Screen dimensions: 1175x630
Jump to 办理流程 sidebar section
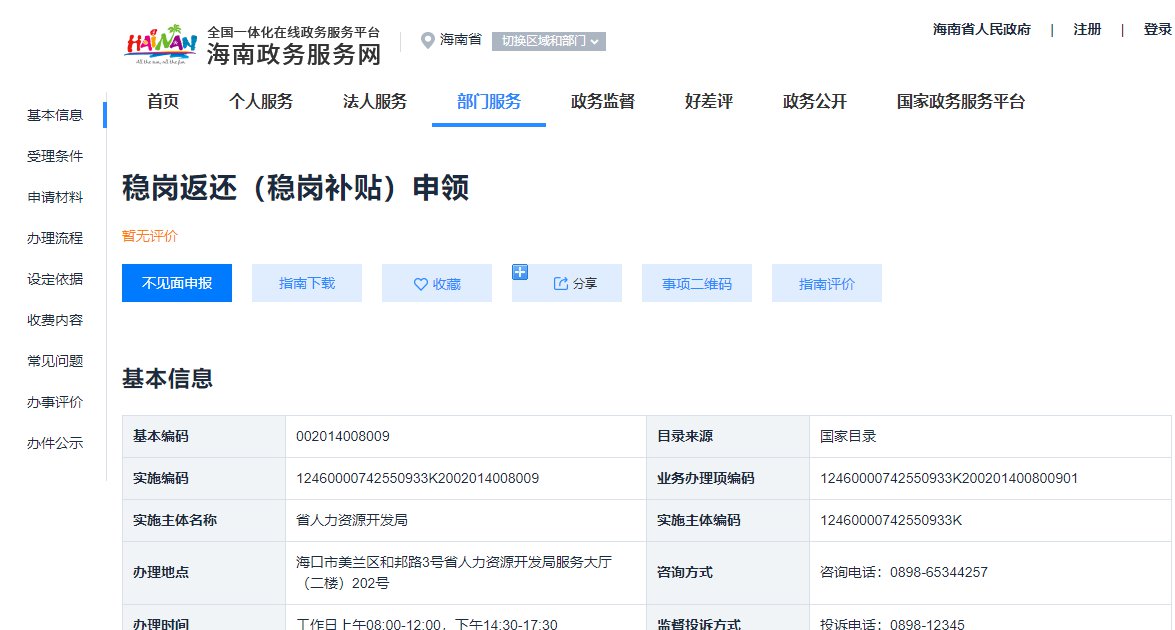click(55, 239)
